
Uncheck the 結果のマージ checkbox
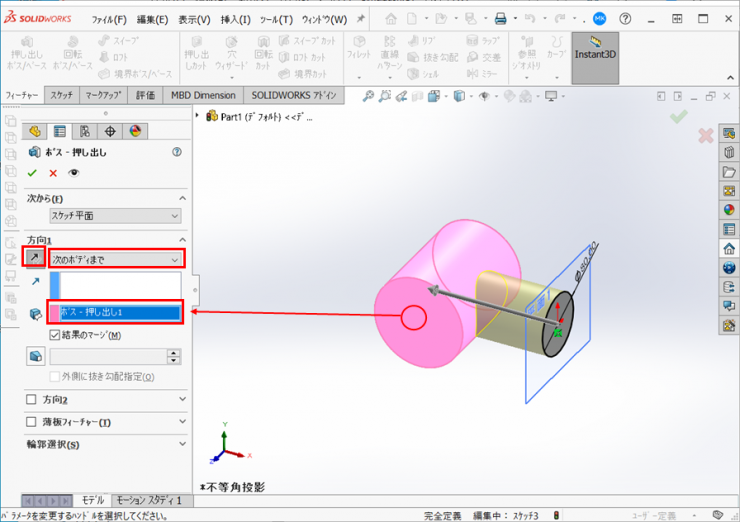[x=55, y=335]
